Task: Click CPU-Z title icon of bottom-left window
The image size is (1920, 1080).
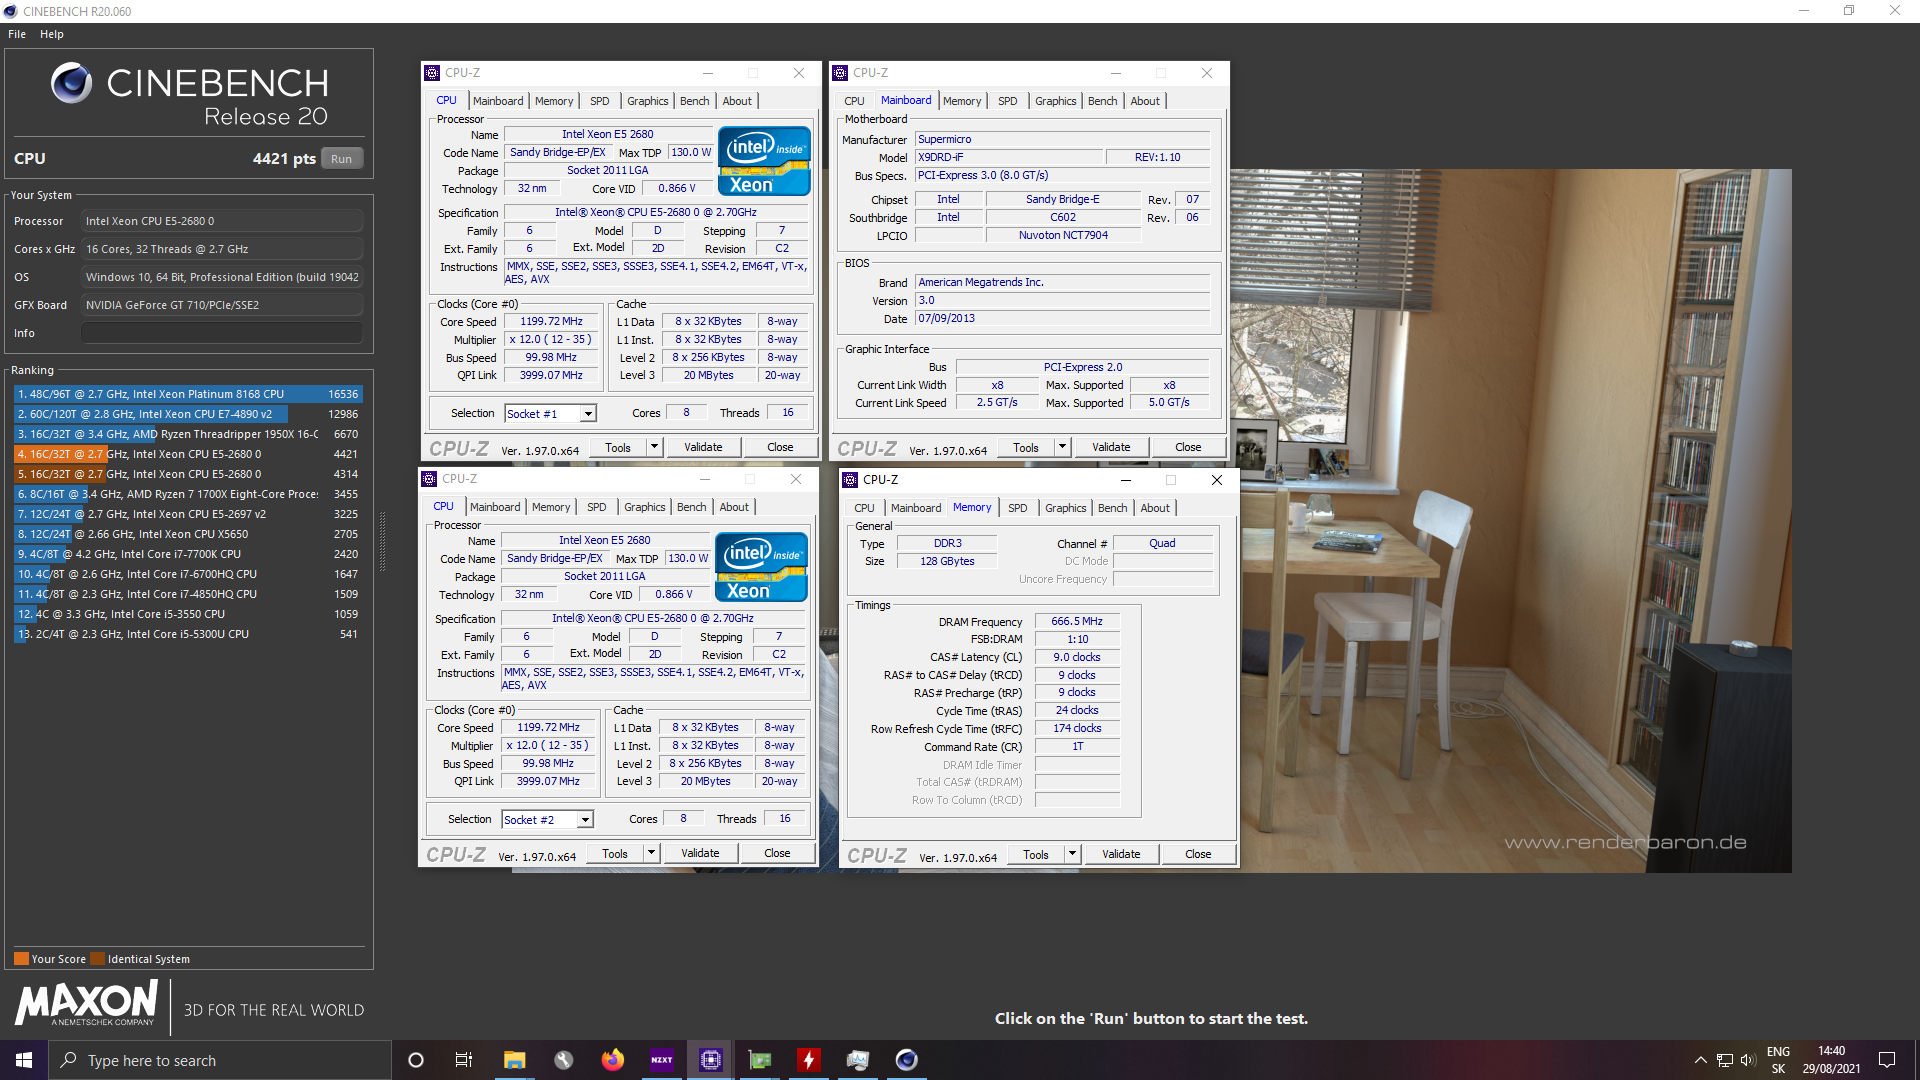Action: point(429,479)
